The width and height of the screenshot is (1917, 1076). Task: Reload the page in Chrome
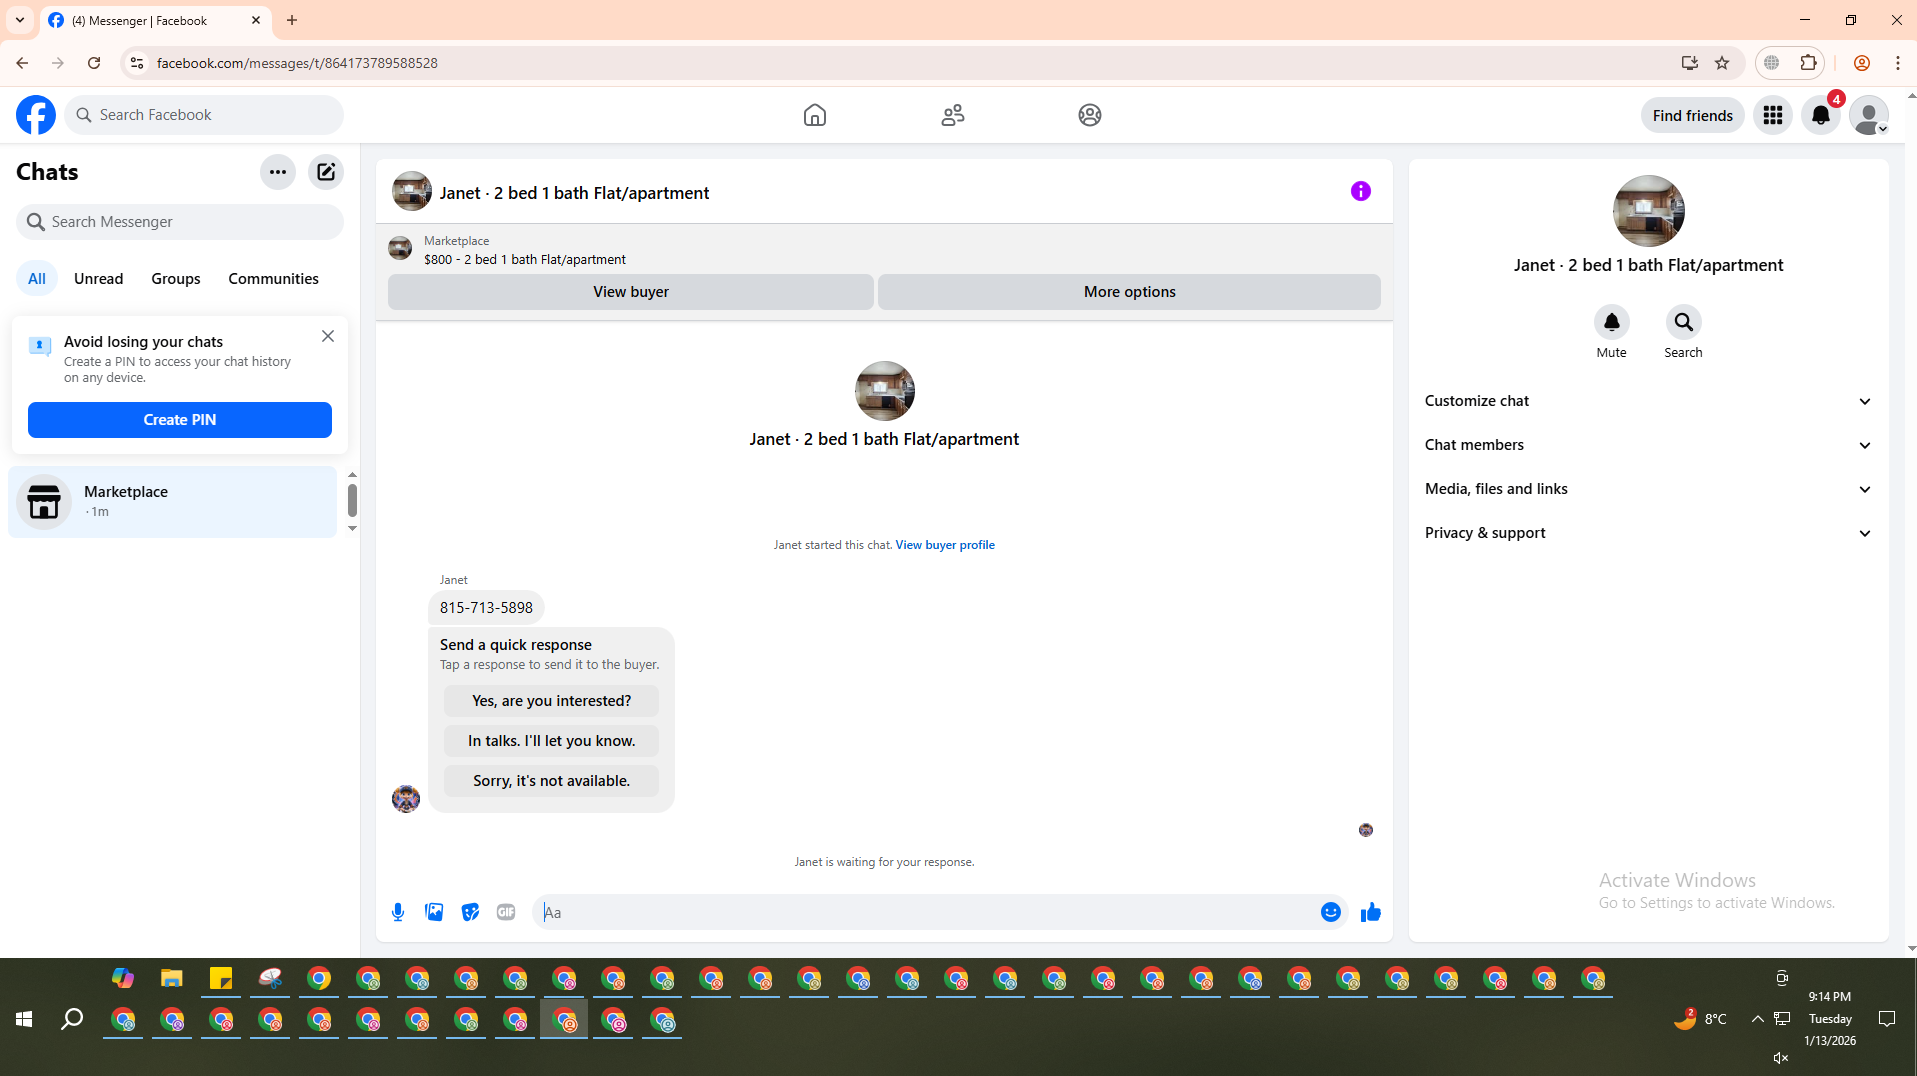tap(94, 63)
